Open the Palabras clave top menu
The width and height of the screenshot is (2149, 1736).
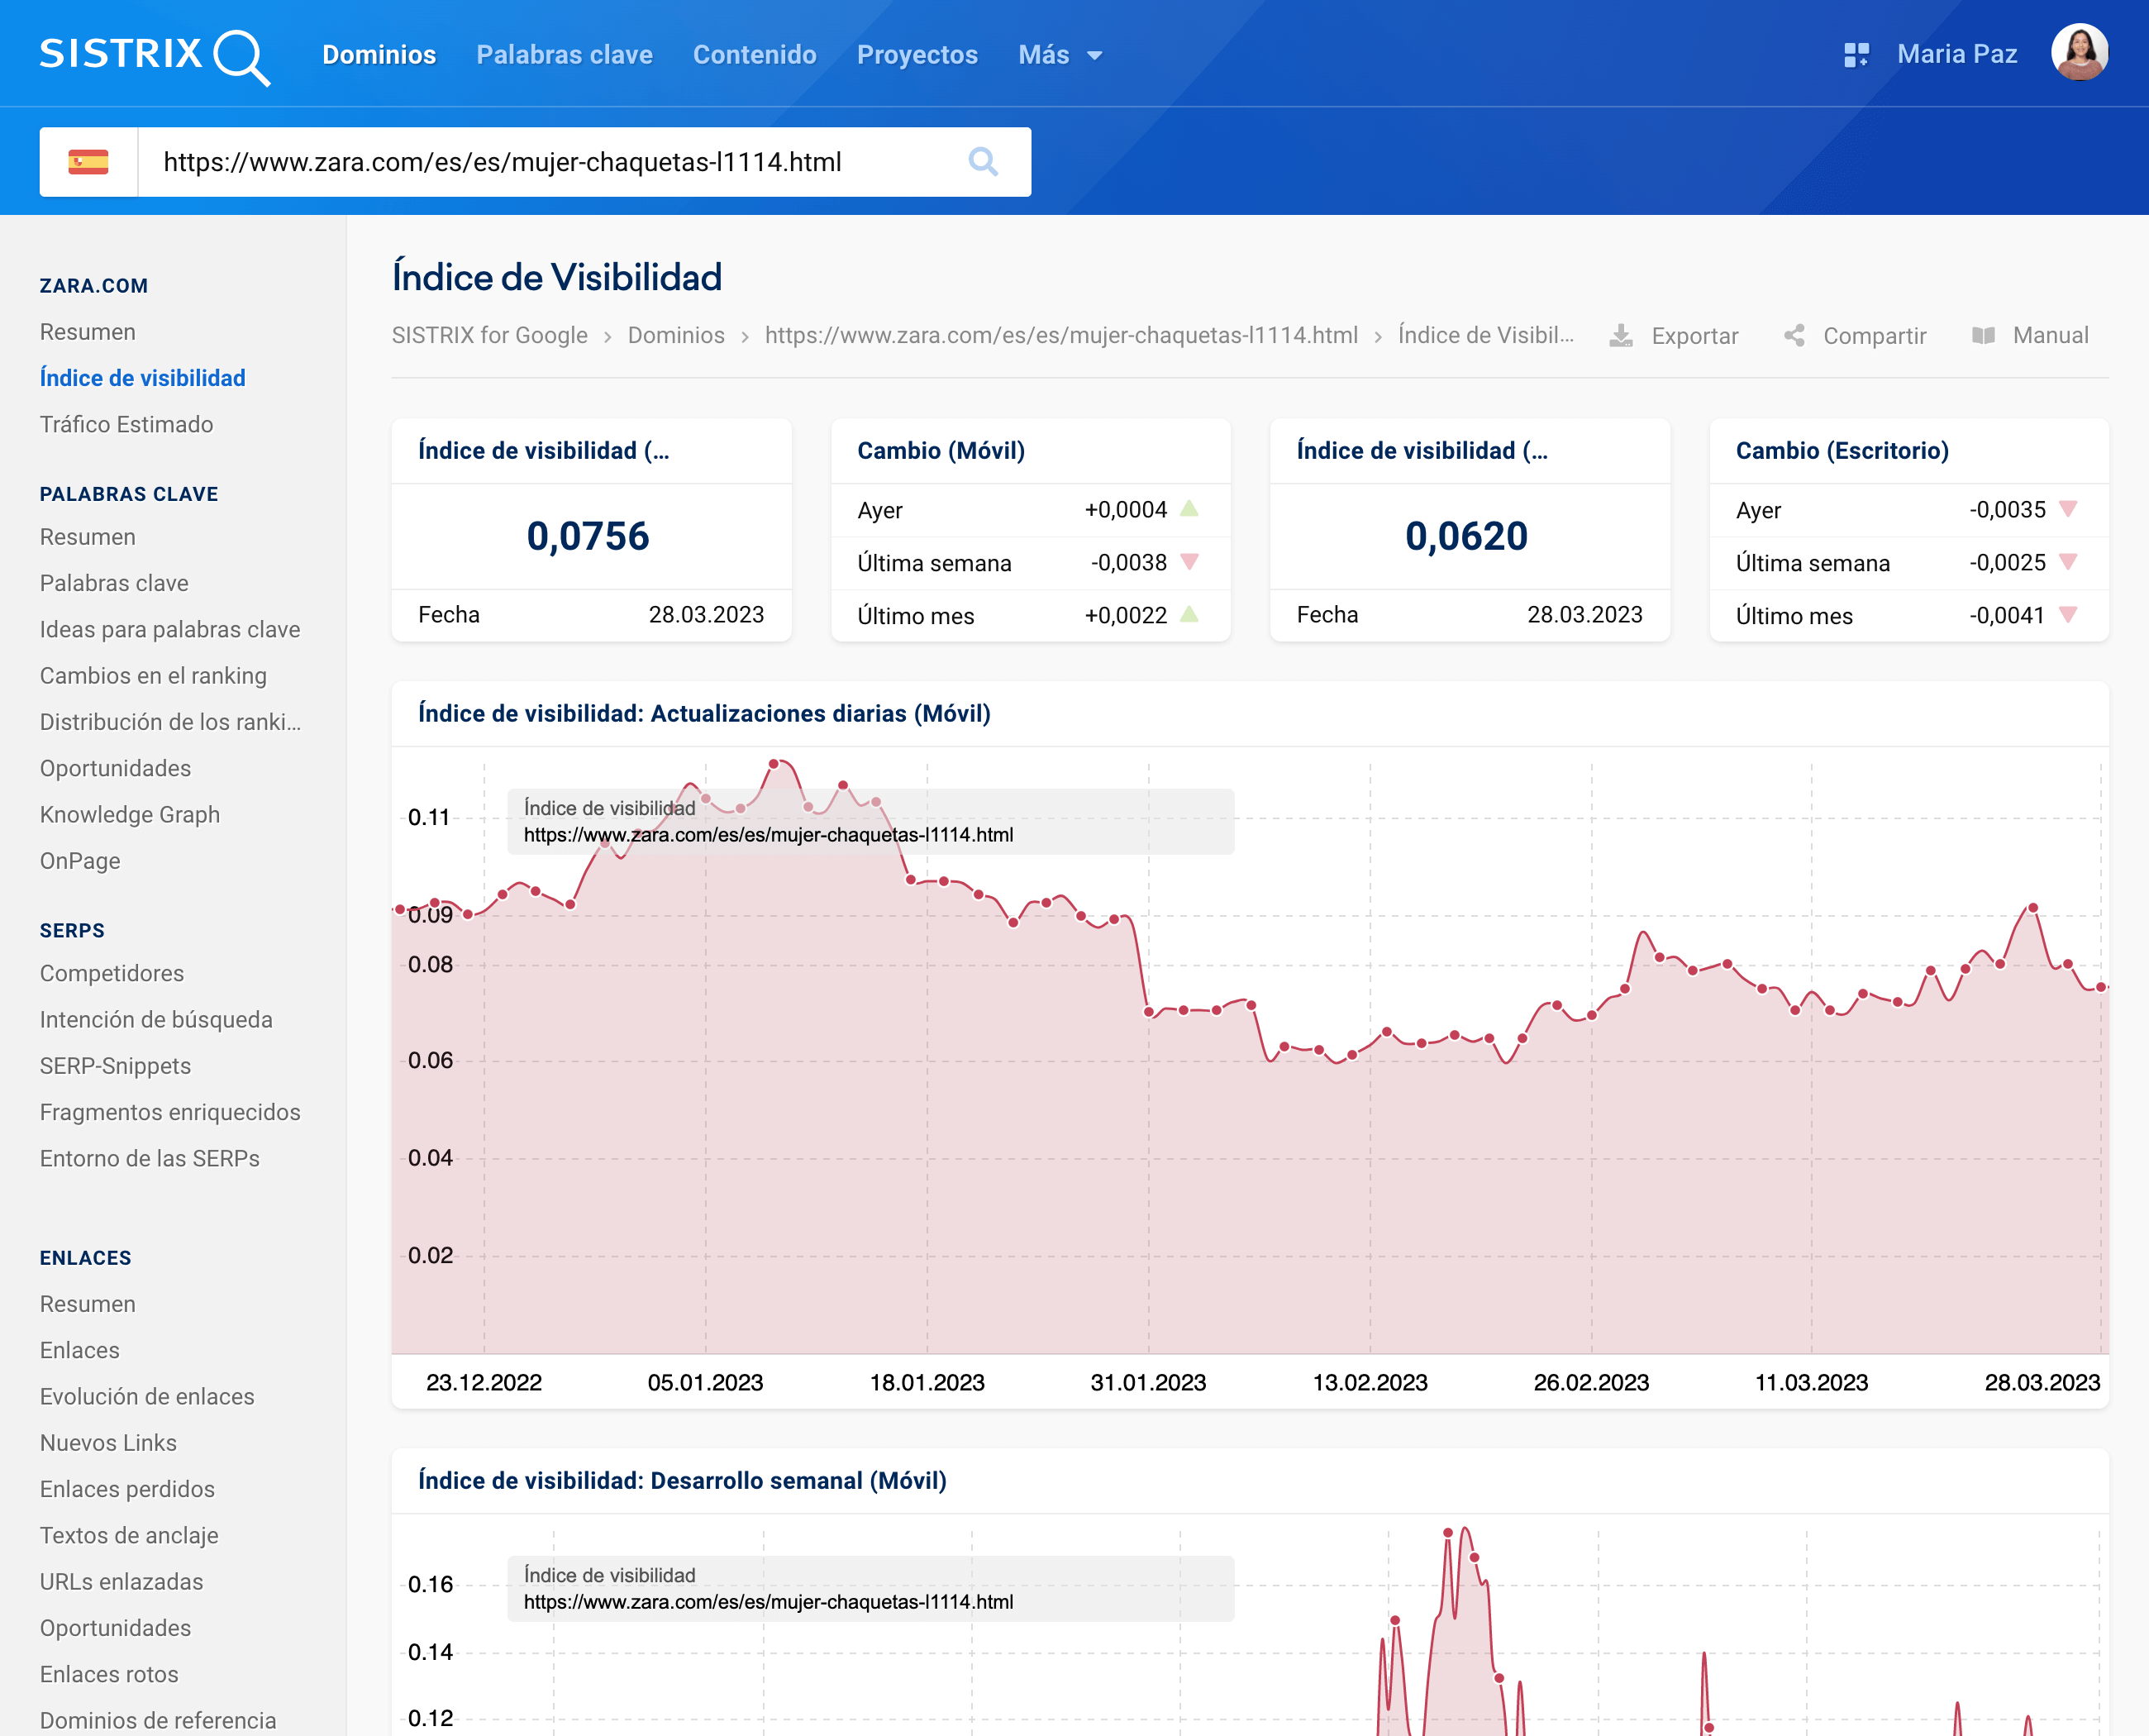(x=564, y=55)
